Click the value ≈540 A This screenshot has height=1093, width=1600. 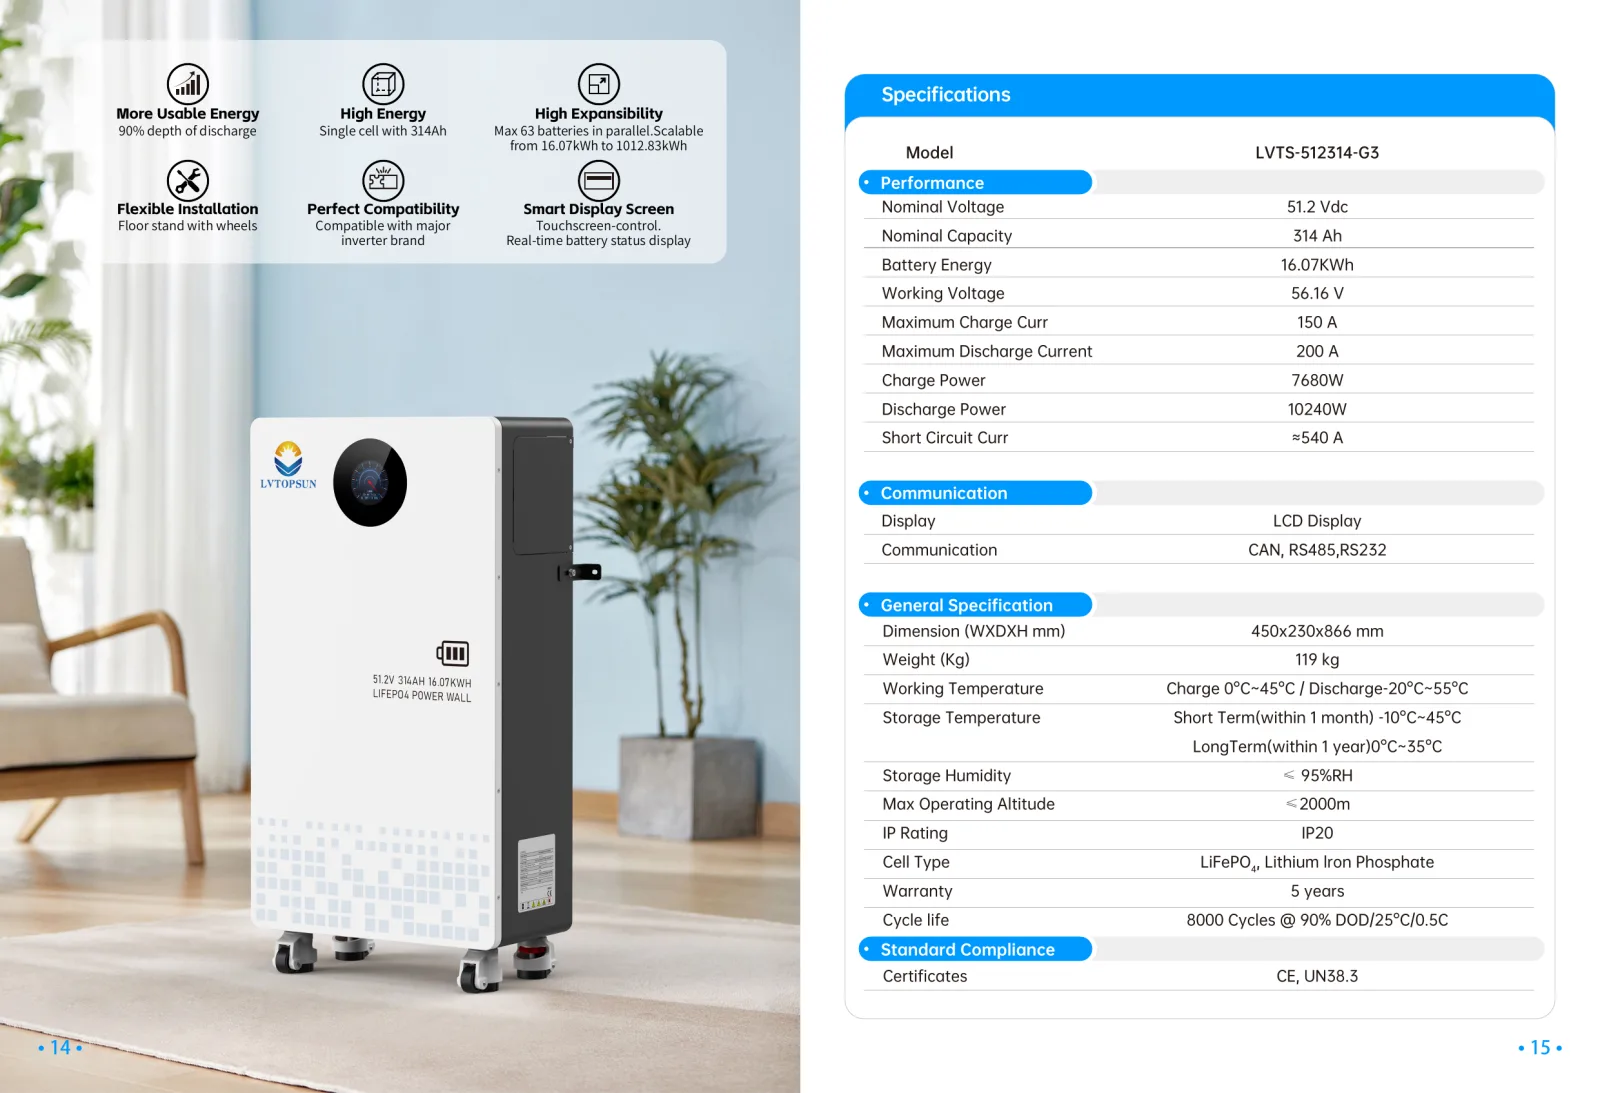click(1317, 438)
